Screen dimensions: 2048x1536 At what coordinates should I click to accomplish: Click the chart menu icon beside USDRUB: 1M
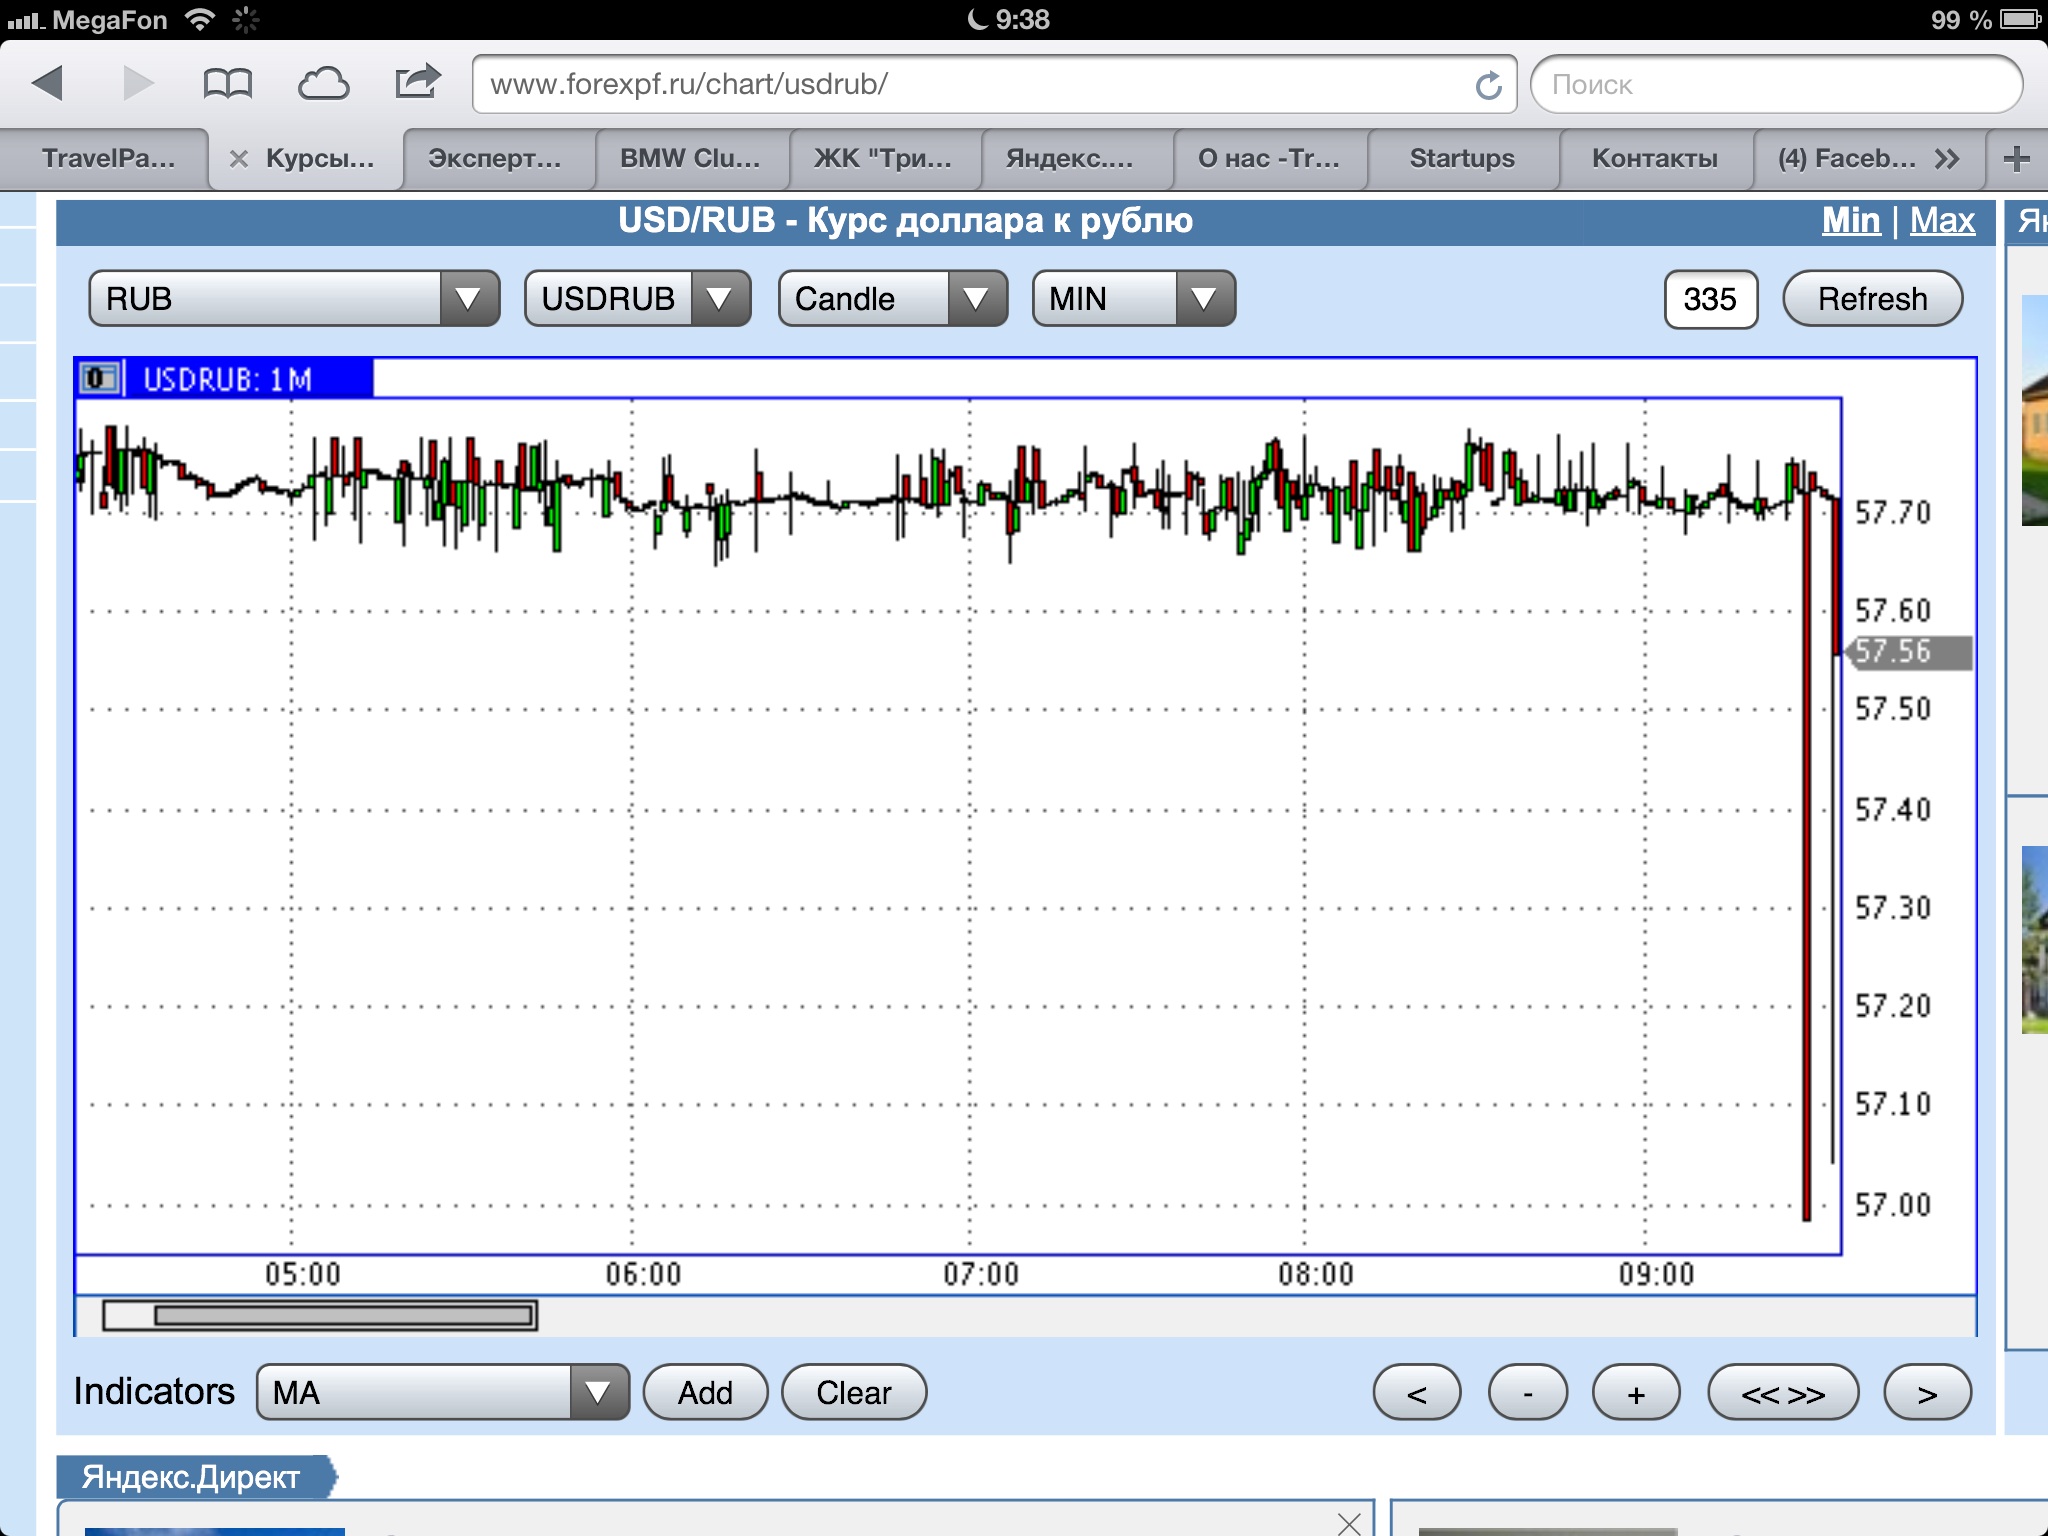point(99,379)
